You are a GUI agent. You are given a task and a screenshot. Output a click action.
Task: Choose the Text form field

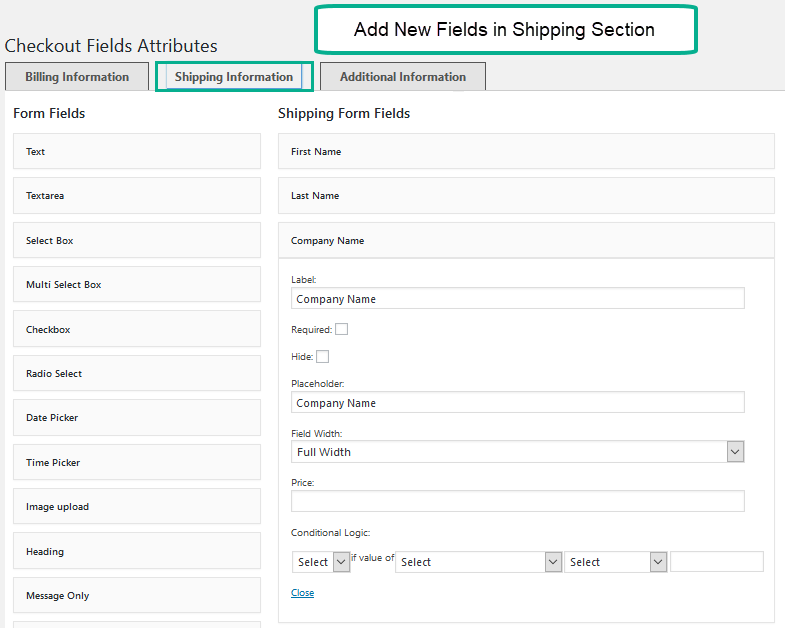pos(136,152)
